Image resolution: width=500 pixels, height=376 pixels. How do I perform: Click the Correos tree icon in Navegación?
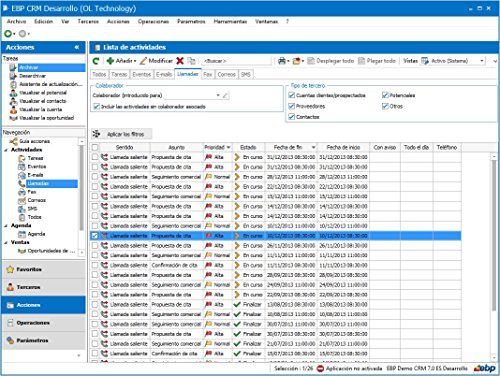point(22,200)
